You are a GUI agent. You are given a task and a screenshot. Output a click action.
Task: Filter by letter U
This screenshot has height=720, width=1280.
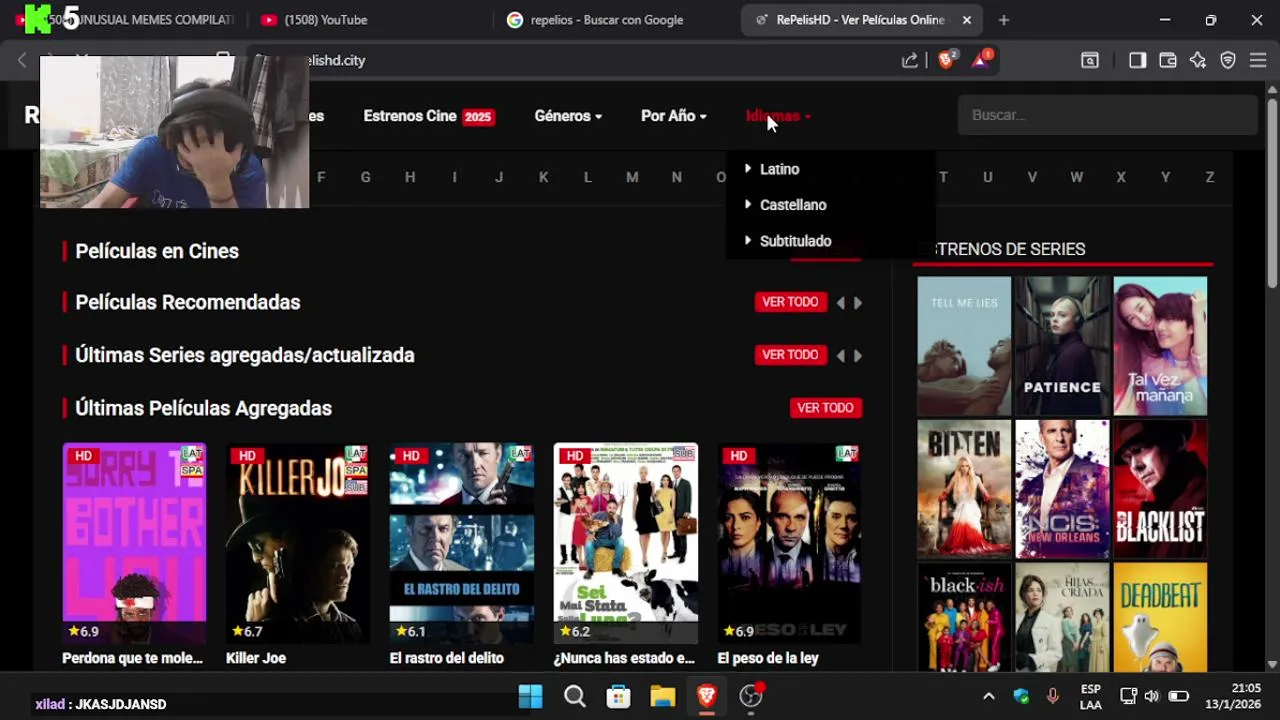pos(988,177)
